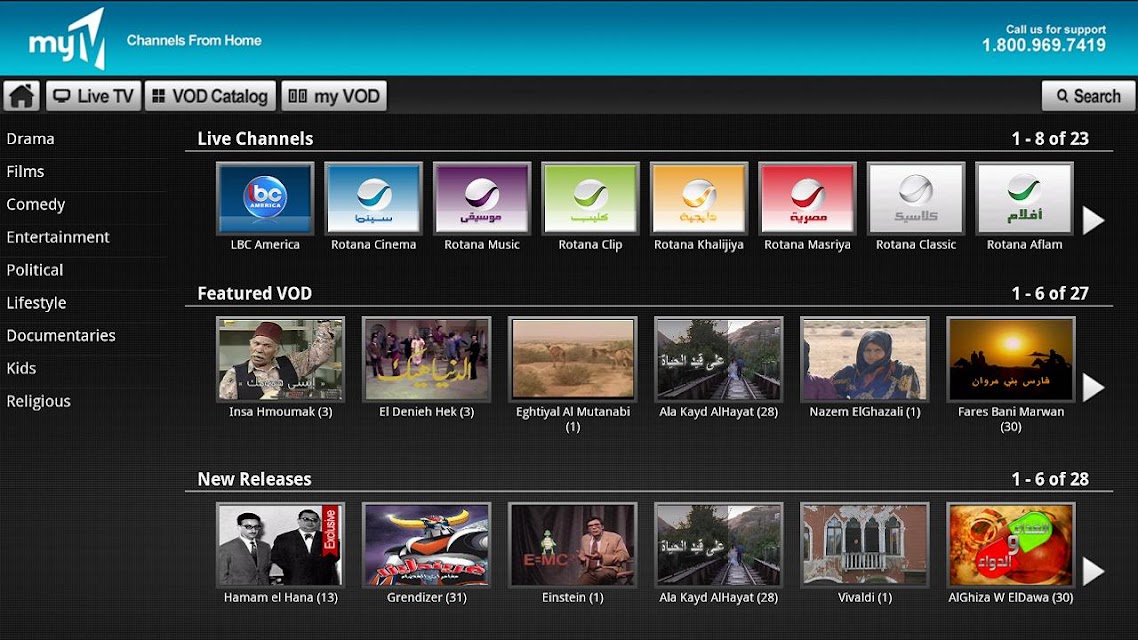Select the Political category

(x=35, y=270)
